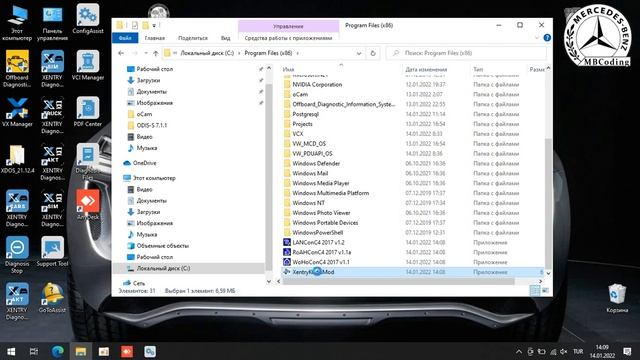Screen dimensions: 640x360
Task: Expand the ribbon chevron
Action: tap(537, 38)
